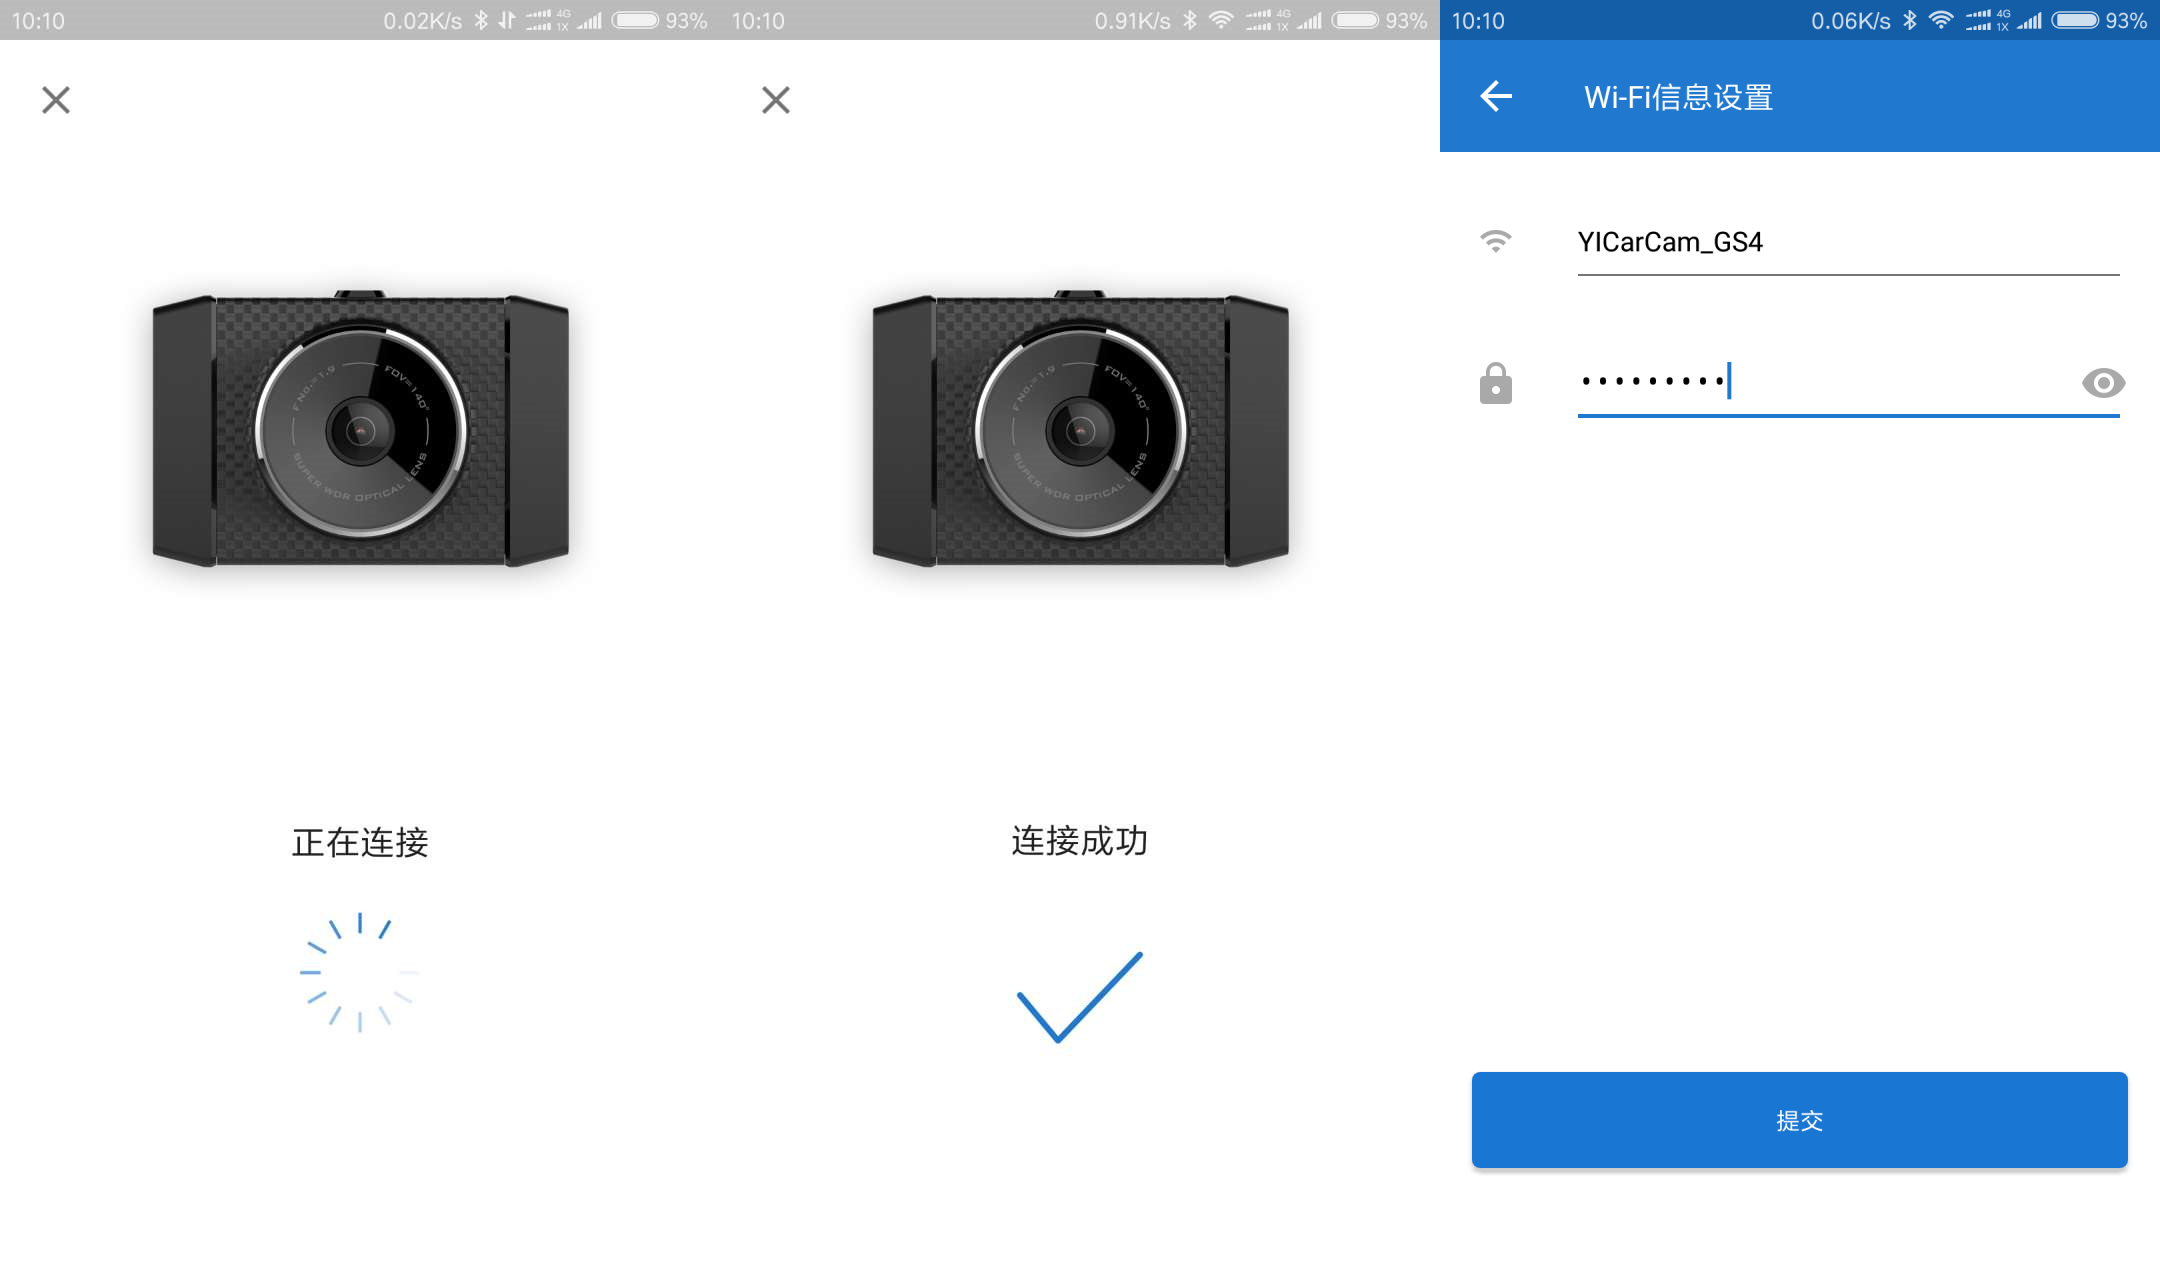2160x1280 pixels.
Task: Tap the 10:10 clock in the status bar
Action: click(x=1480, y=19)
